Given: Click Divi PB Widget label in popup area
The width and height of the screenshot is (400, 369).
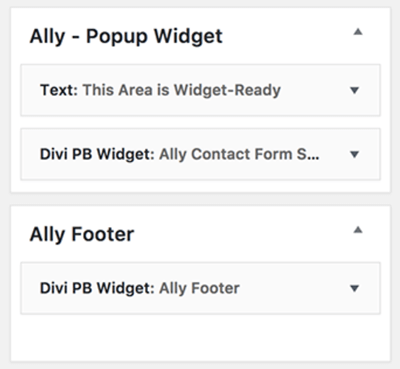Looking at the screenshot, I should tap(97, 154).
